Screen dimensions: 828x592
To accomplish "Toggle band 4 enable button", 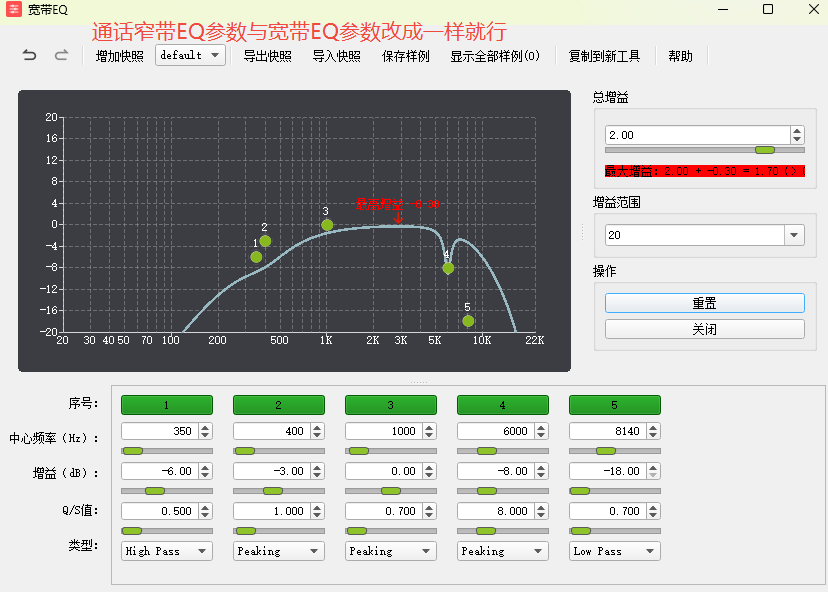I will [x=503, y=405].
